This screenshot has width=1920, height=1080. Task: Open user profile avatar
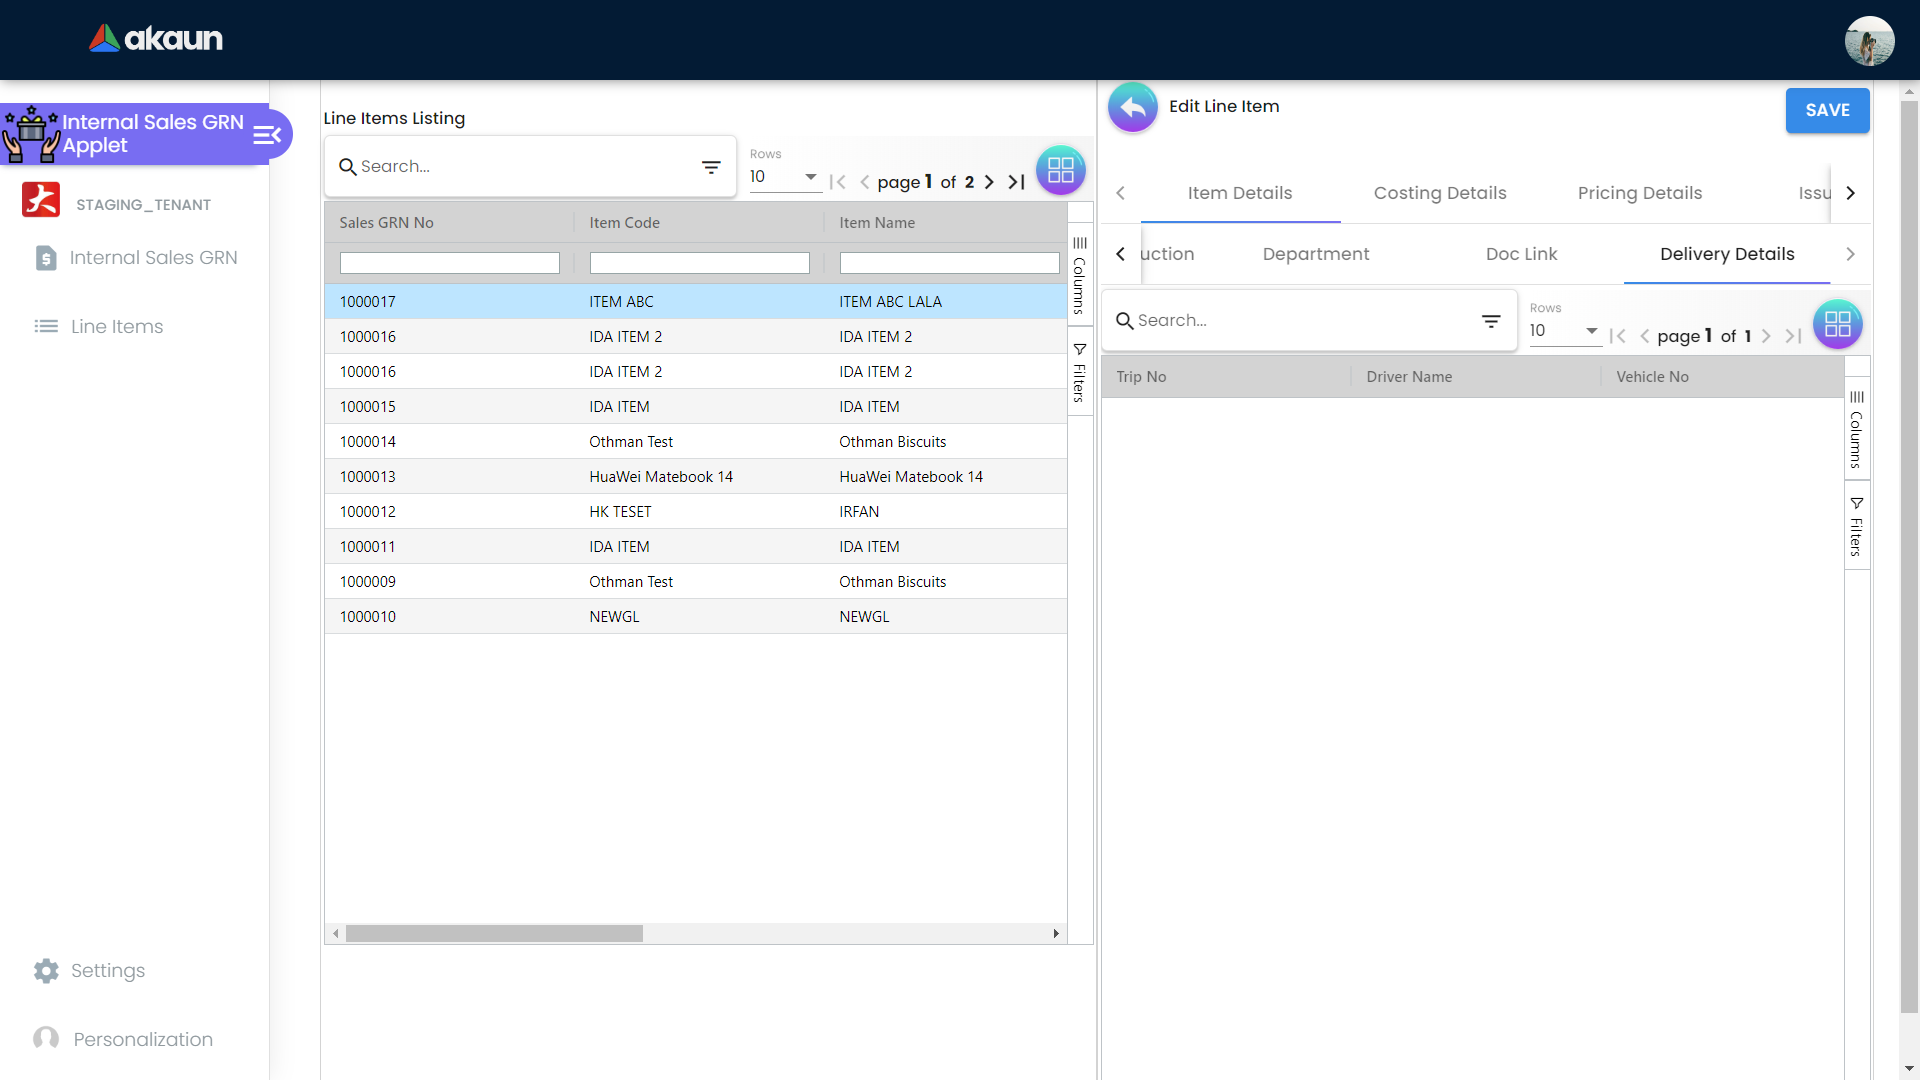[1868, 41]
